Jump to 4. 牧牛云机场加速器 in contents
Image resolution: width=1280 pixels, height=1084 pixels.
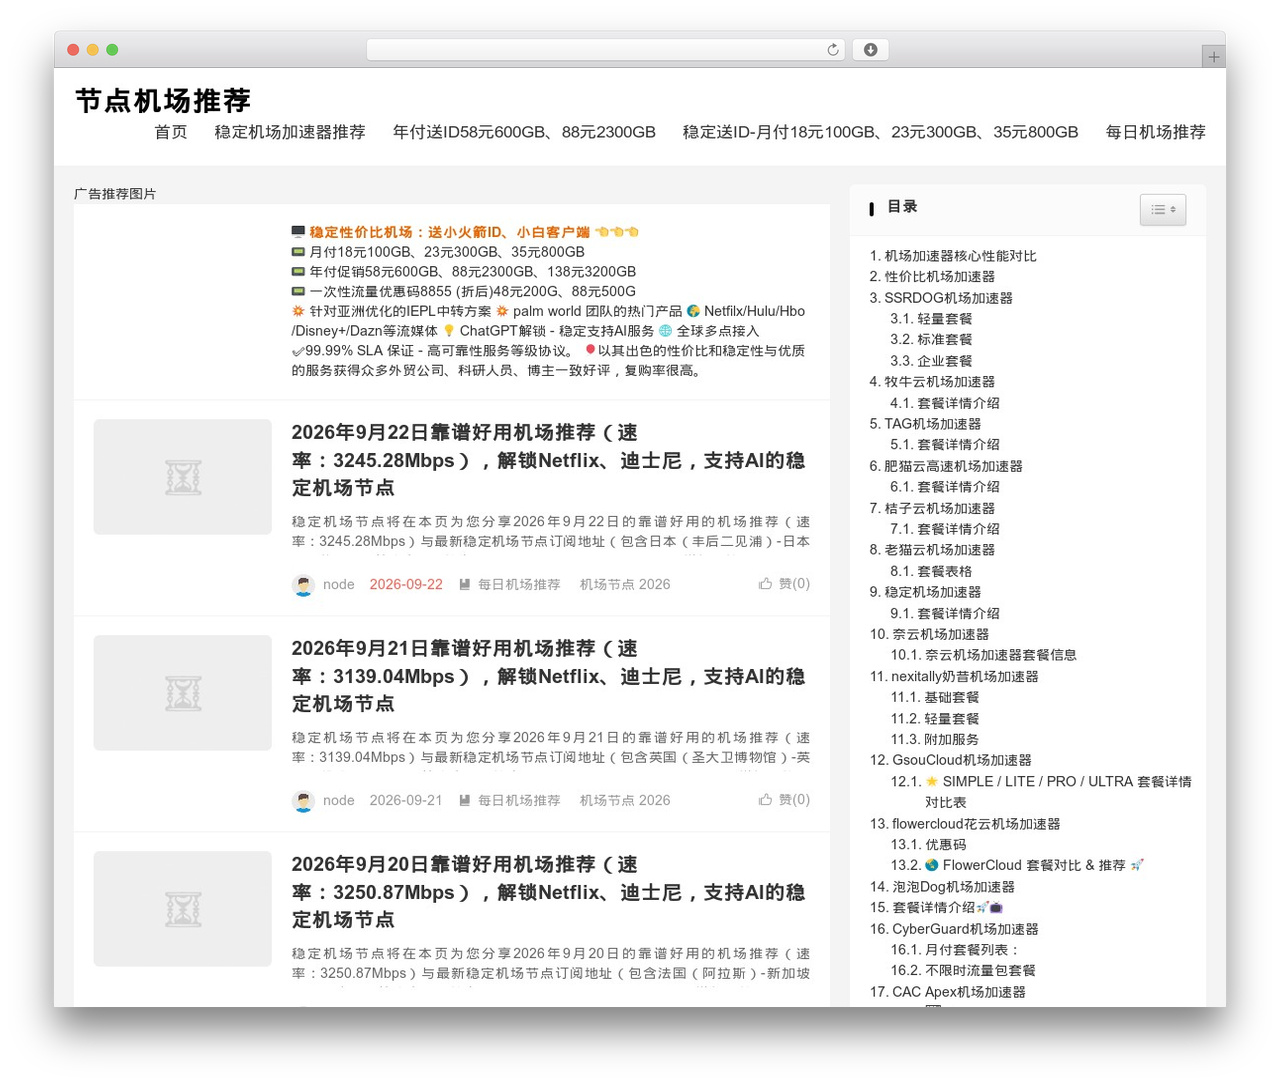932,382
